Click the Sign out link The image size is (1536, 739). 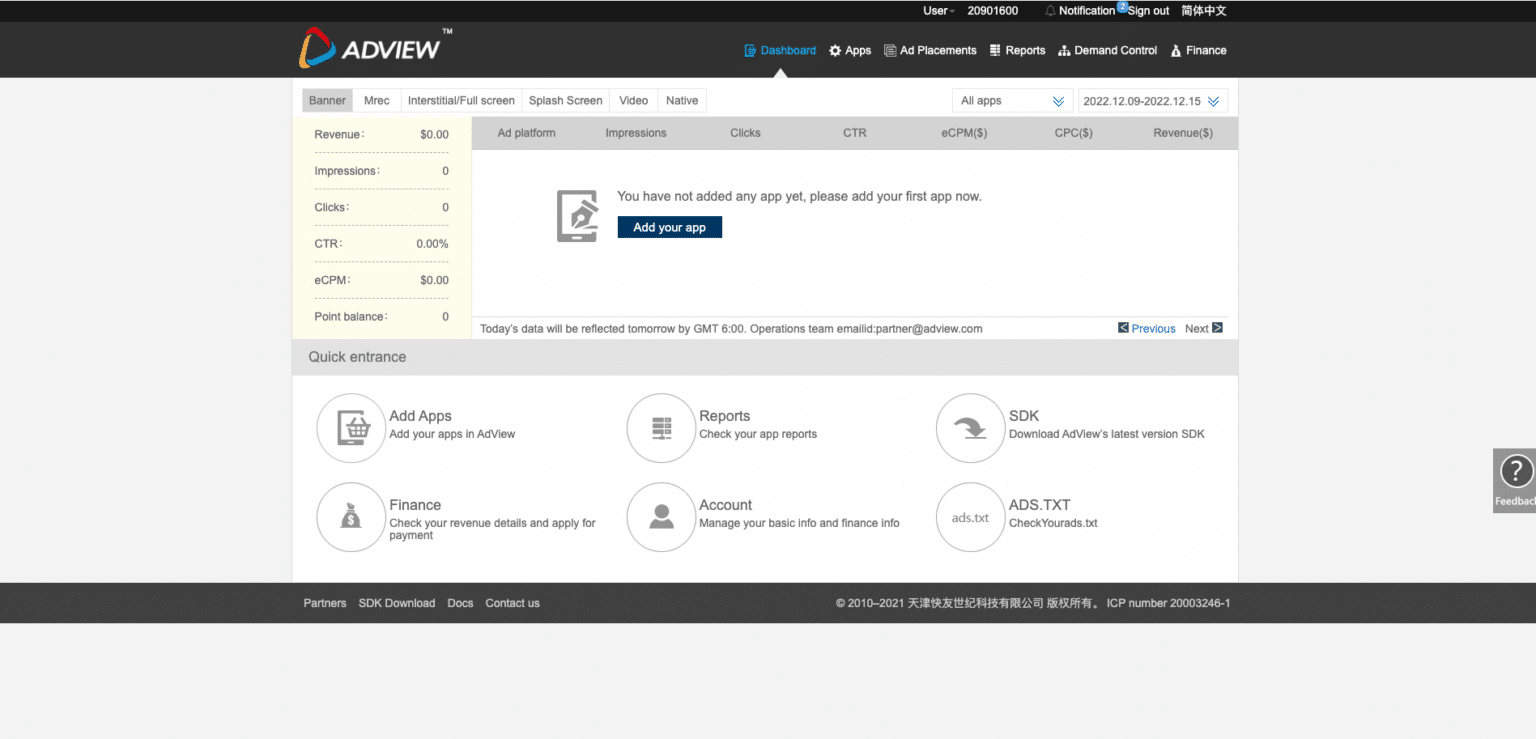click(x=1148, y=11)
